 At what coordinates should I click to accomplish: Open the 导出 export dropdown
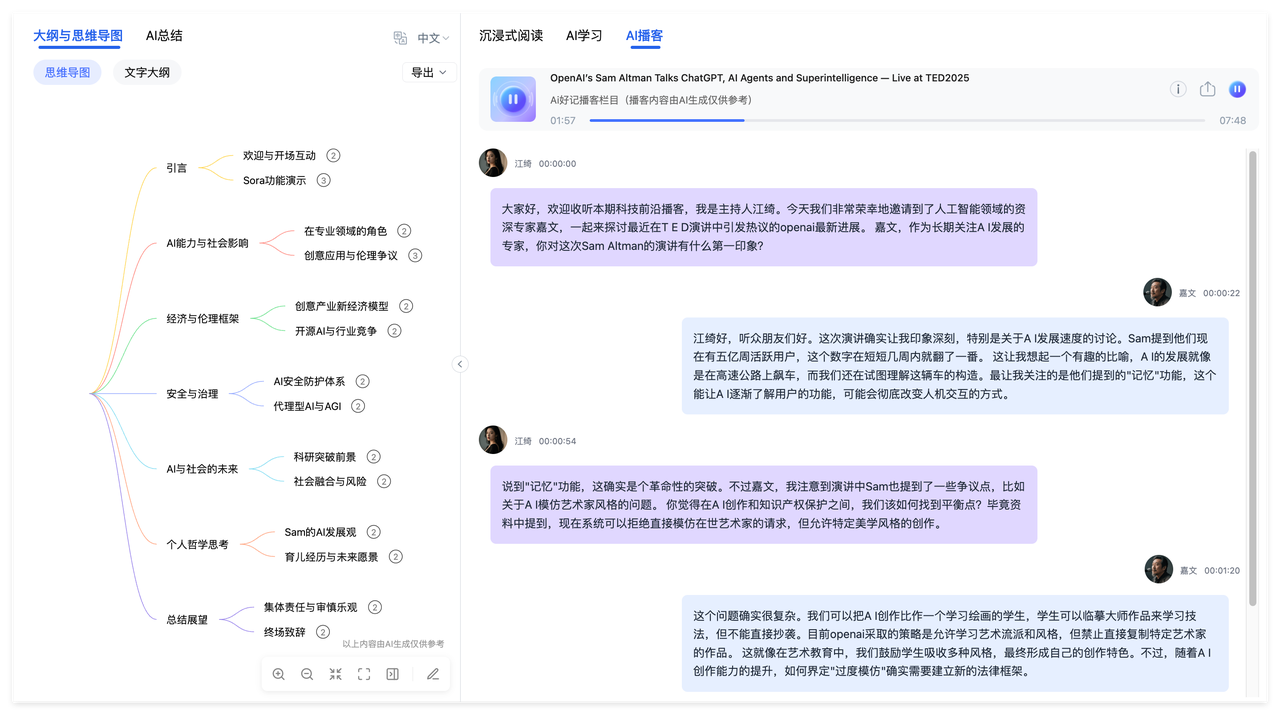428,72
